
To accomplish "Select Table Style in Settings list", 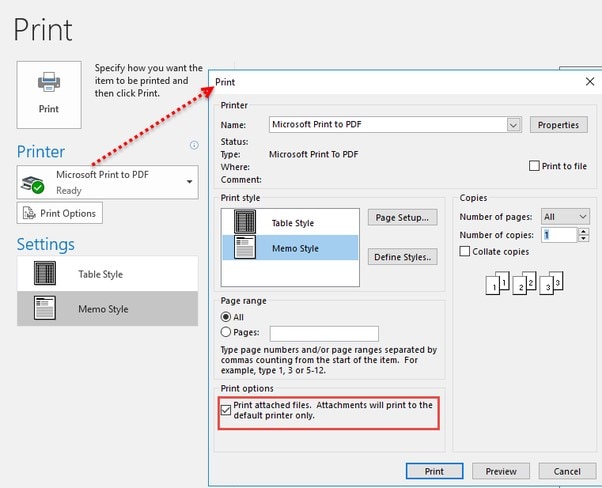I will pyautogui.click(x=108, y=274).
